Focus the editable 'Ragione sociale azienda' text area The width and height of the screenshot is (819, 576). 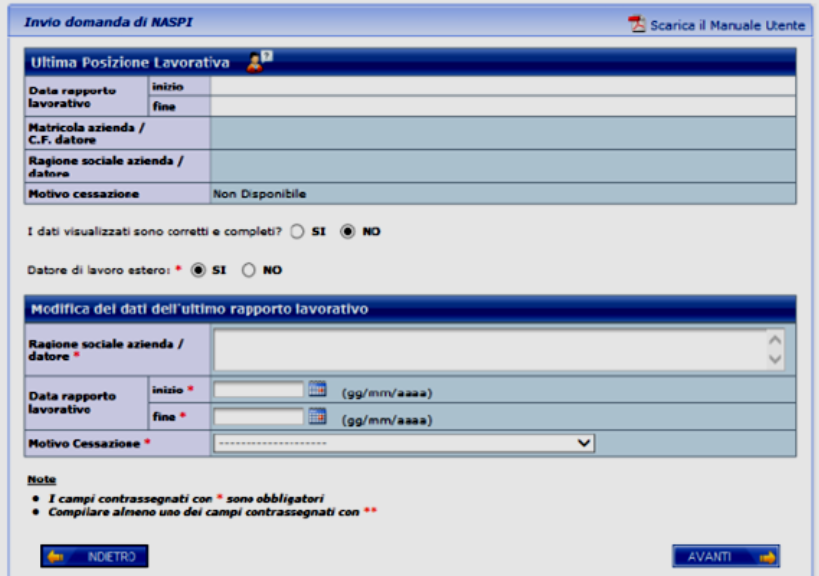click(x=490, y=350)
